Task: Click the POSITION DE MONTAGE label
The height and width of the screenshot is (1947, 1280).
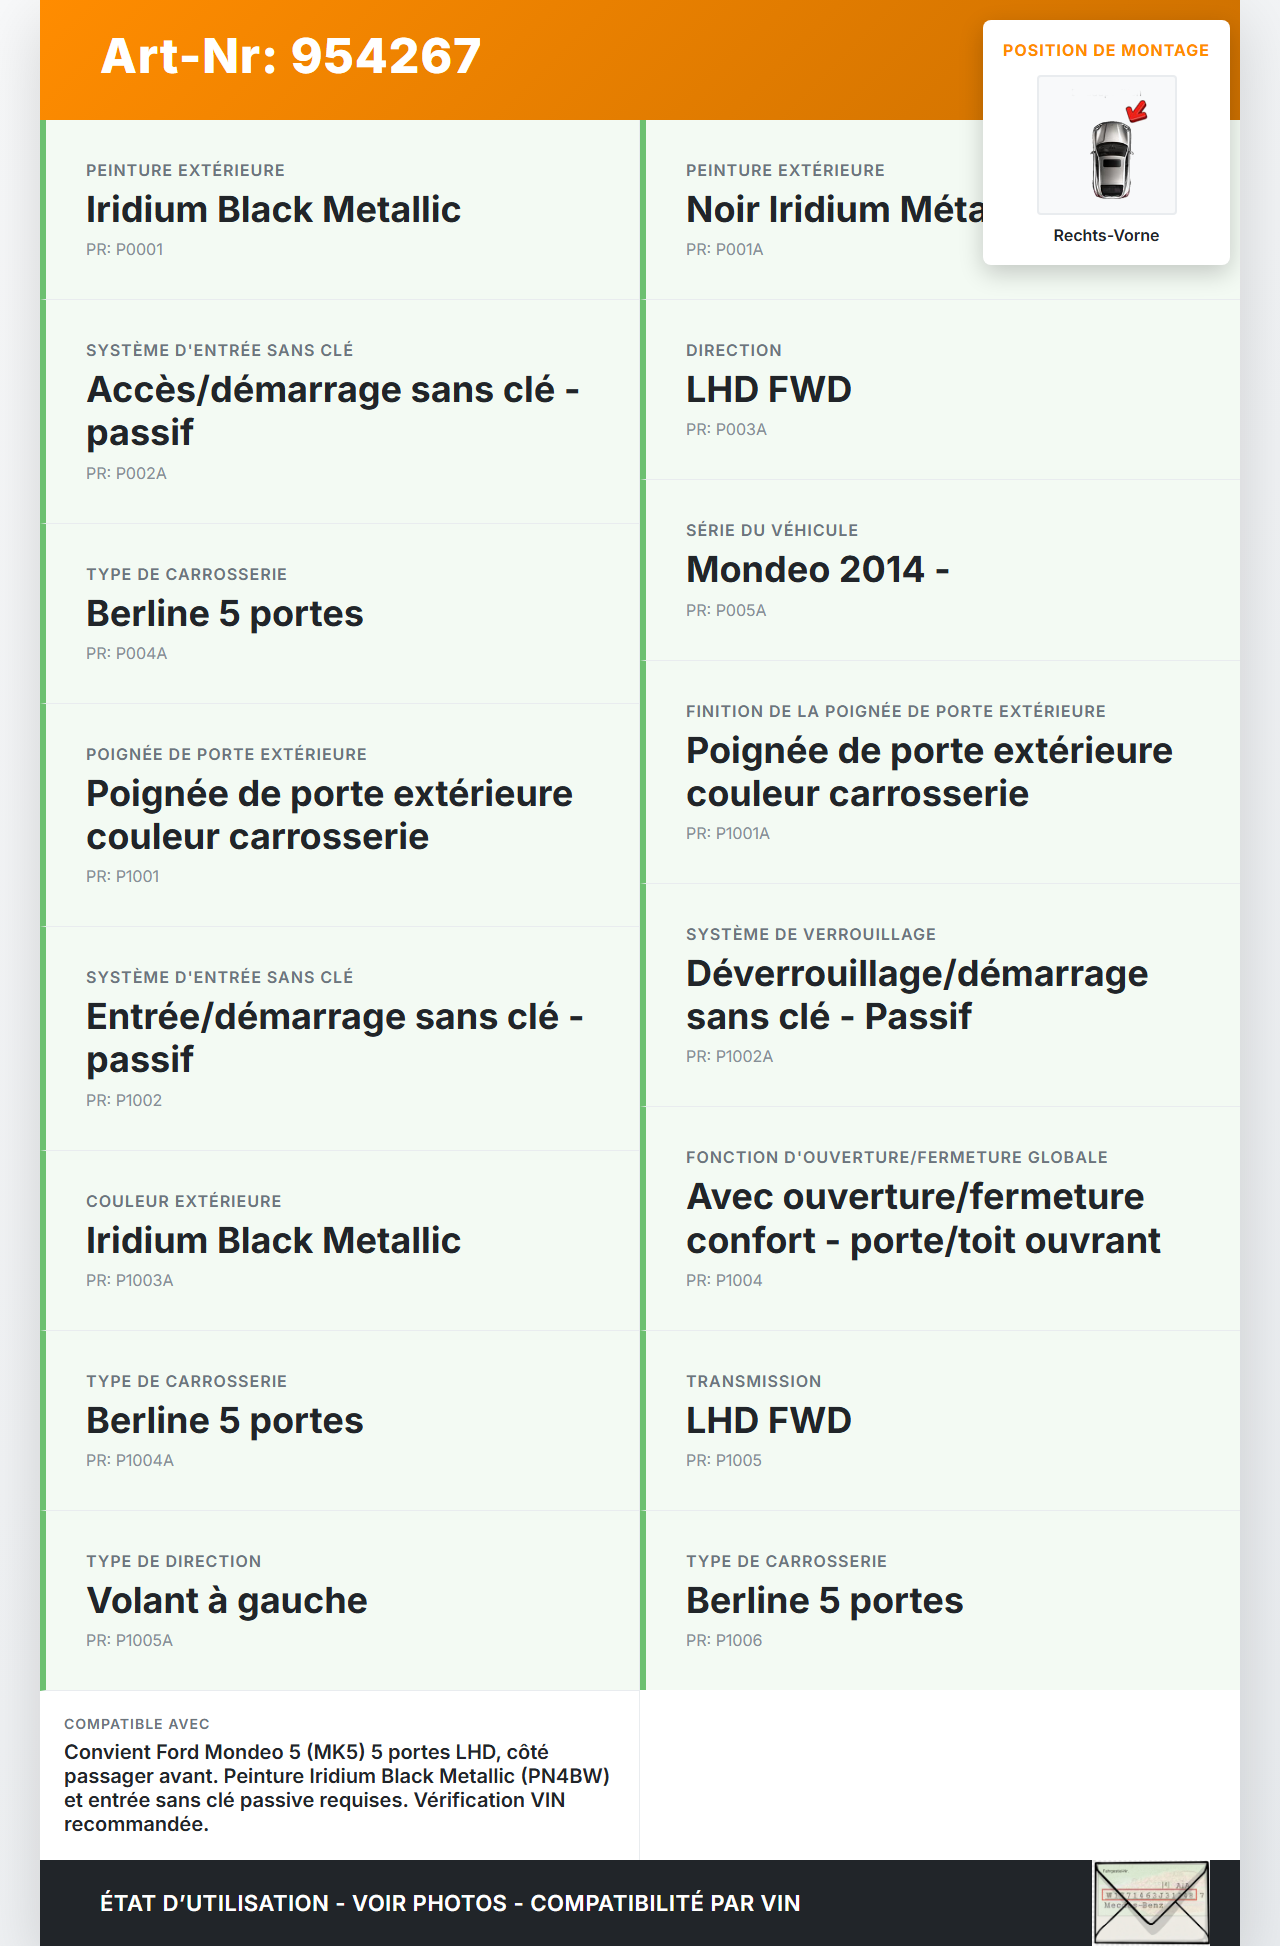Action: [x=1105, y=50]
